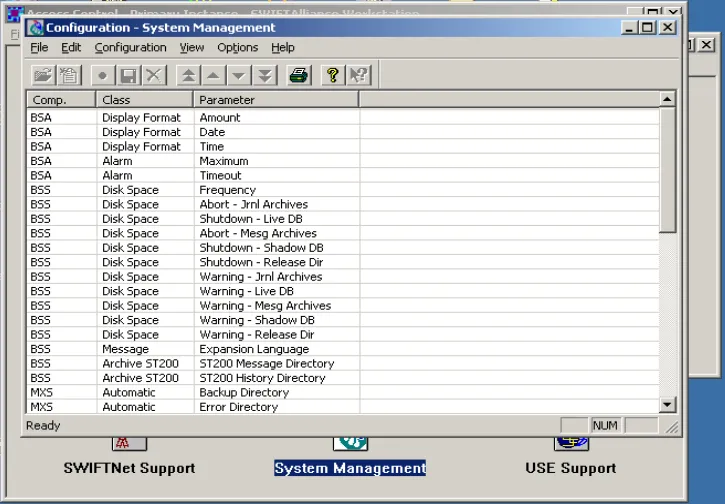Go to next entry with down arrow

coord(238,75)
